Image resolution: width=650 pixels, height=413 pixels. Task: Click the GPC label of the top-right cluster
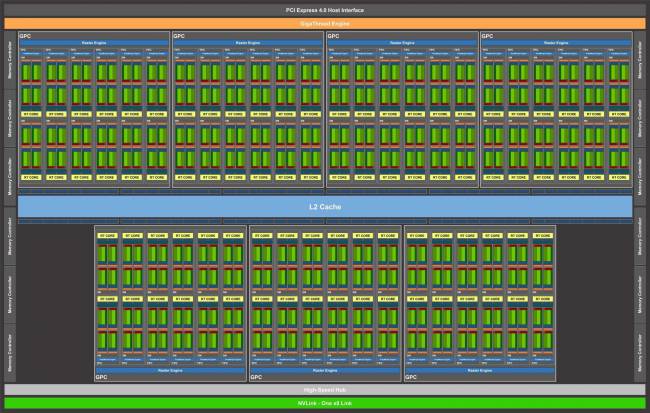488,36
